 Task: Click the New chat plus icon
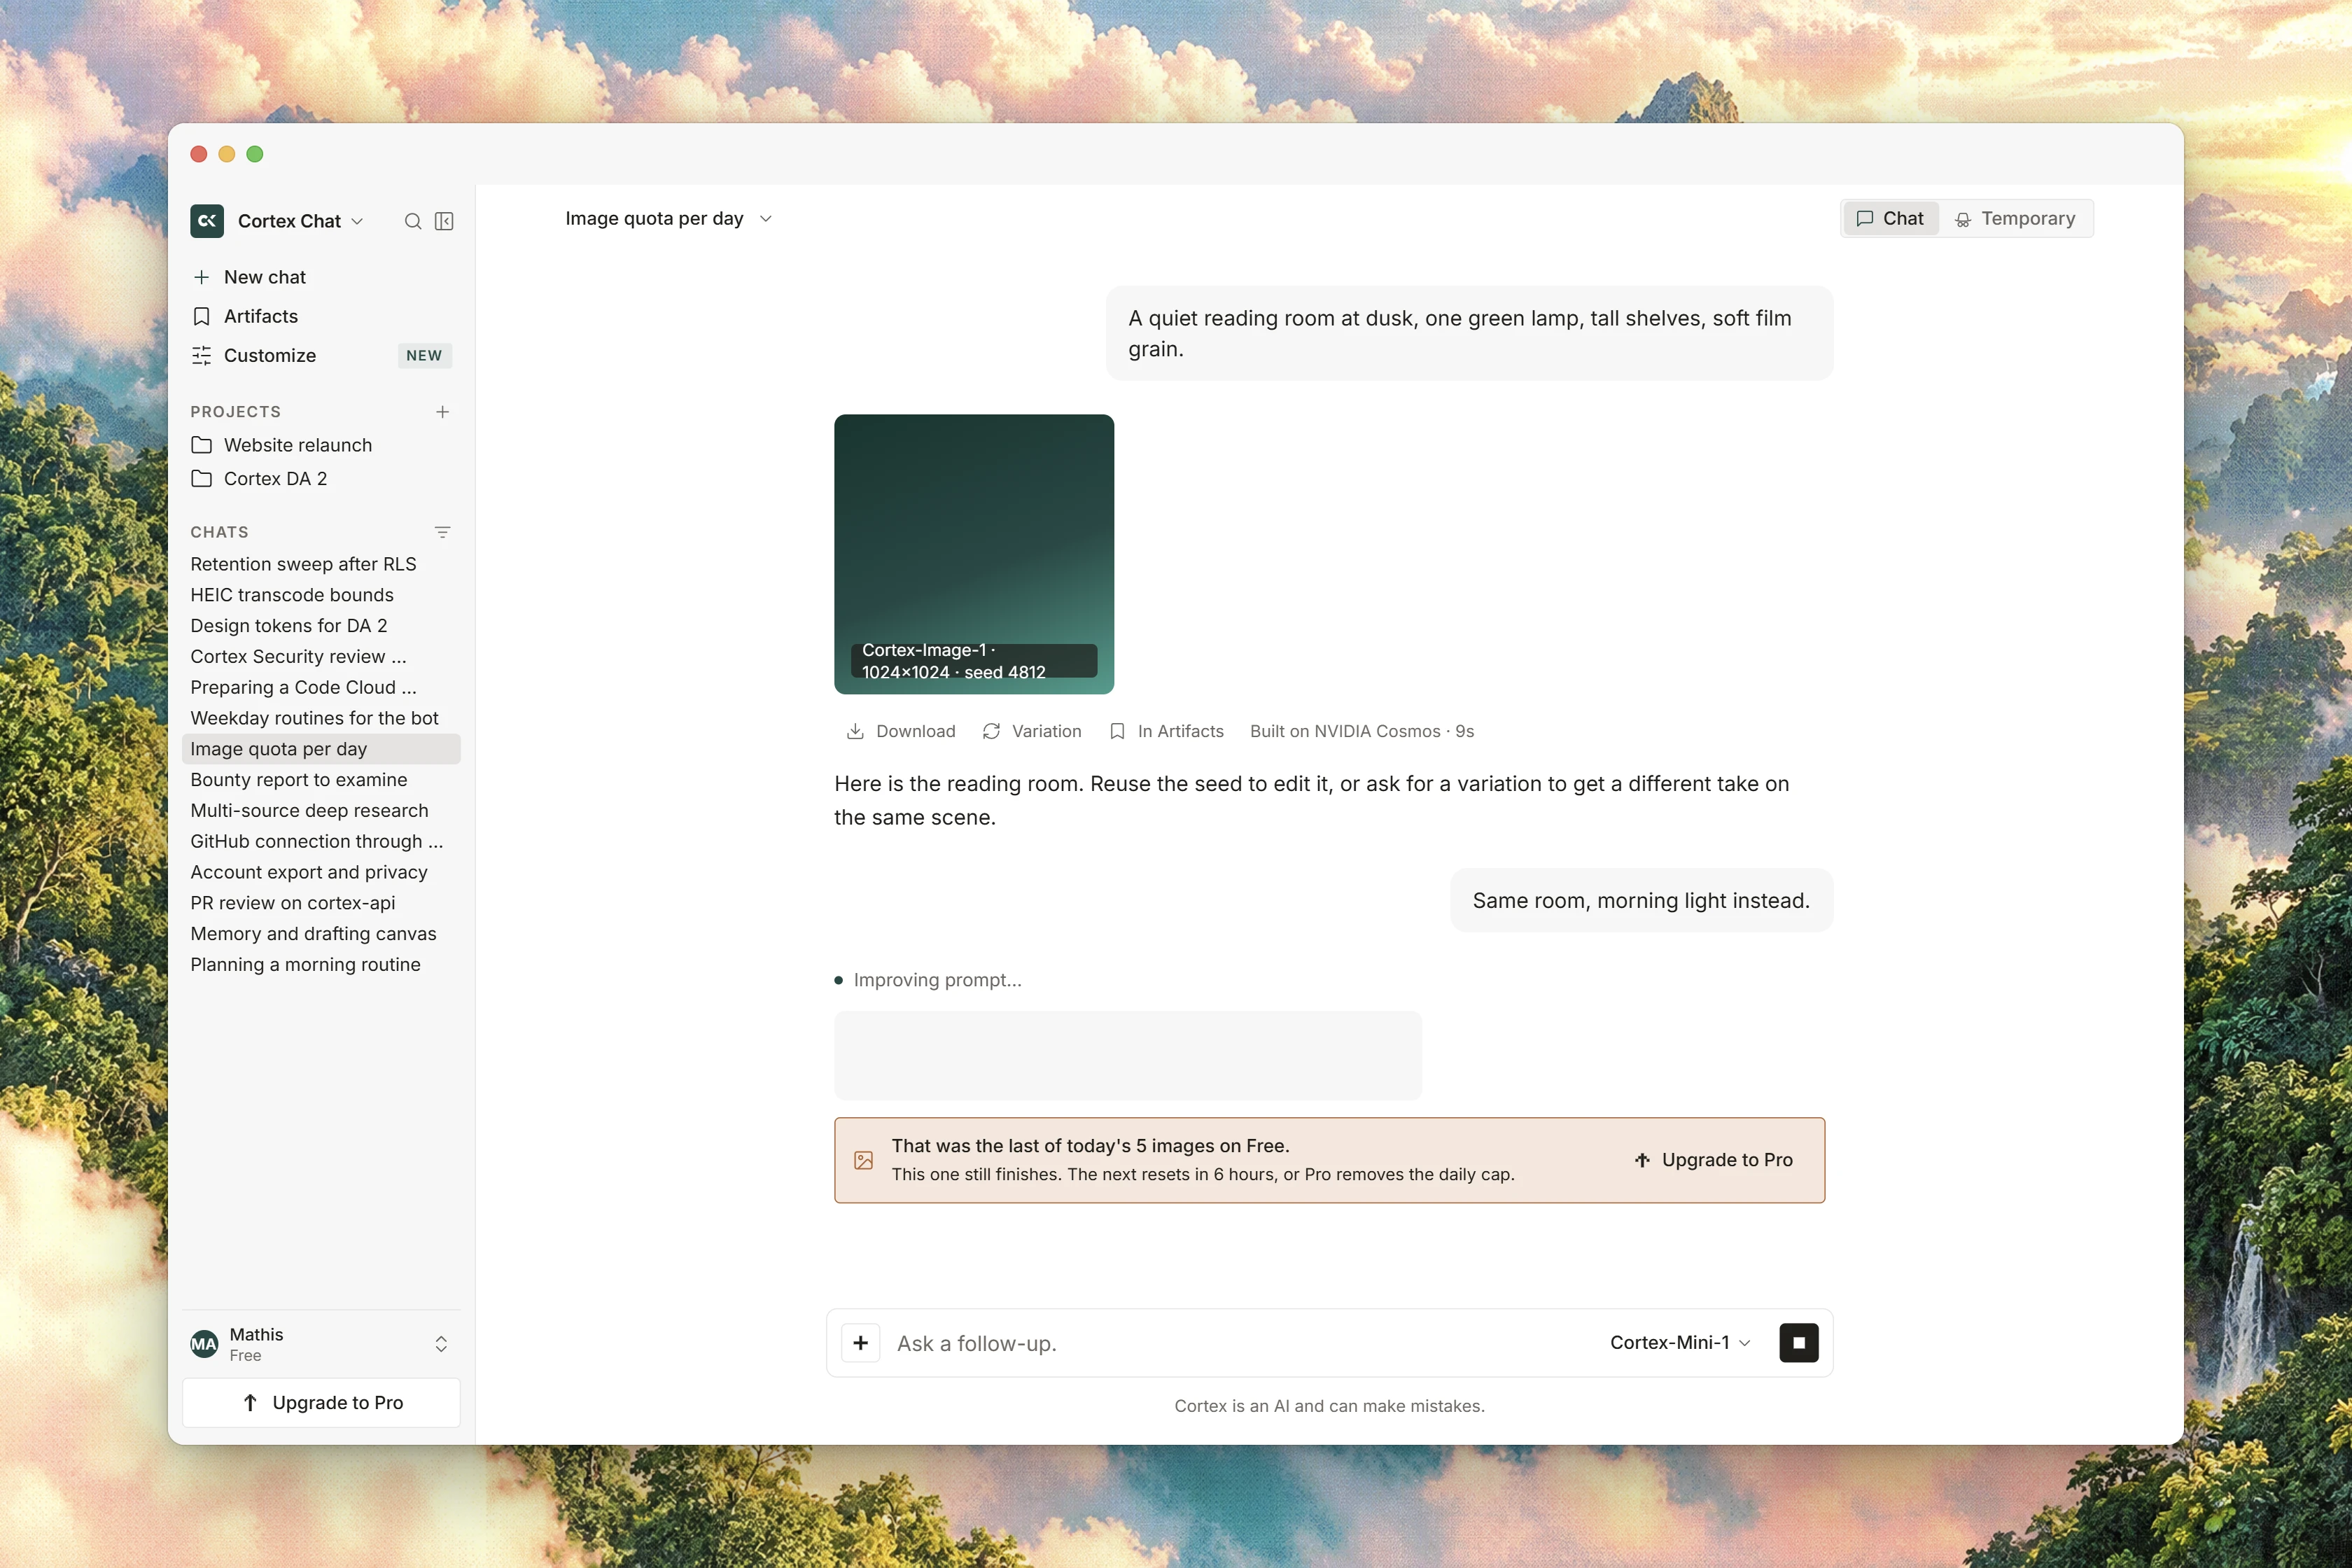coord(201,277)
